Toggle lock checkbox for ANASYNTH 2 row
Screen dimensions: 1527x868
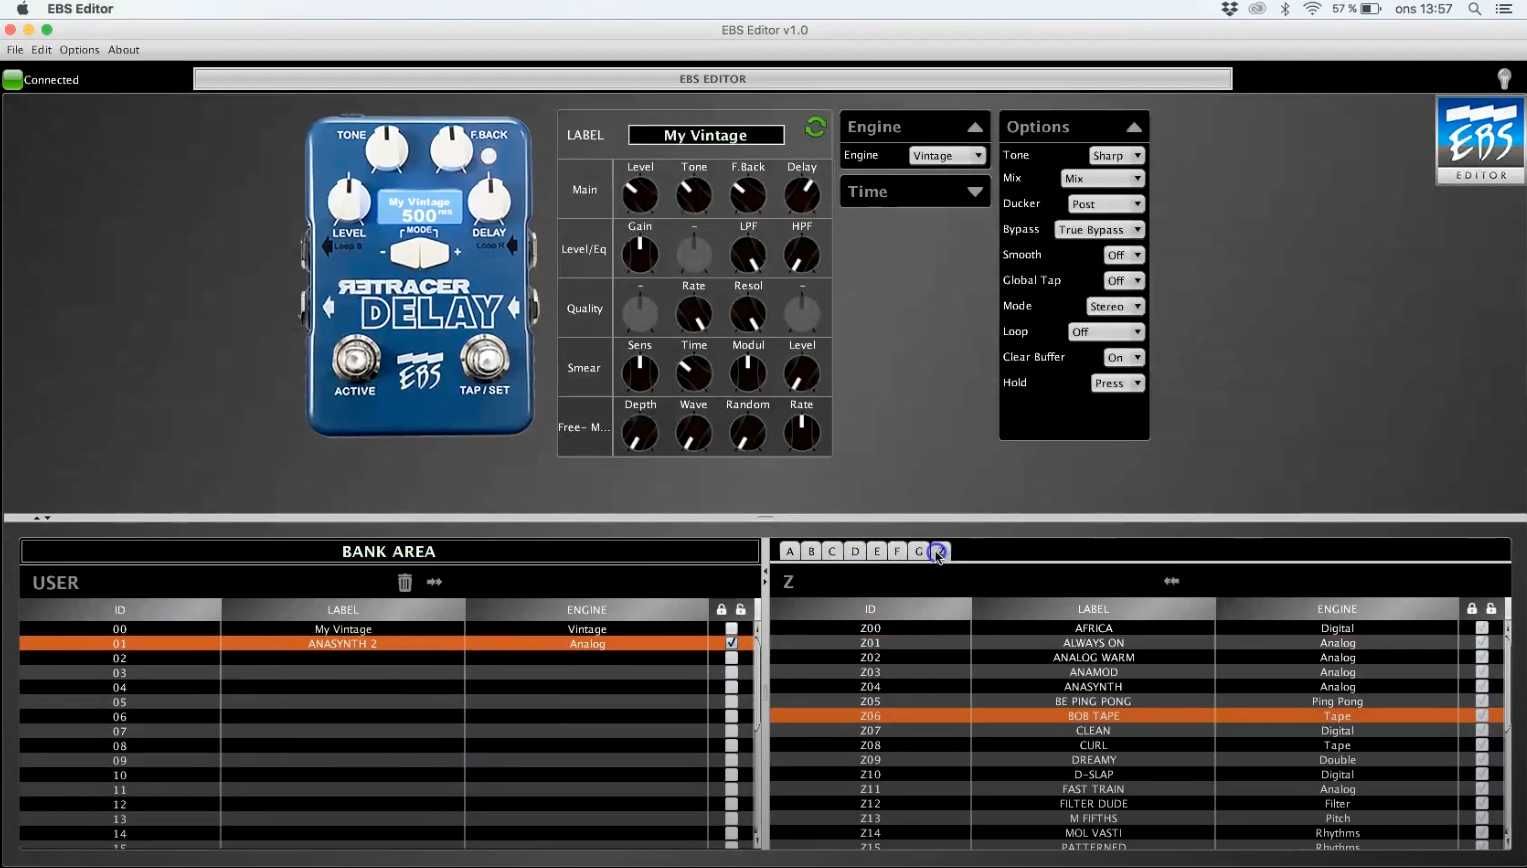point(731,644)
